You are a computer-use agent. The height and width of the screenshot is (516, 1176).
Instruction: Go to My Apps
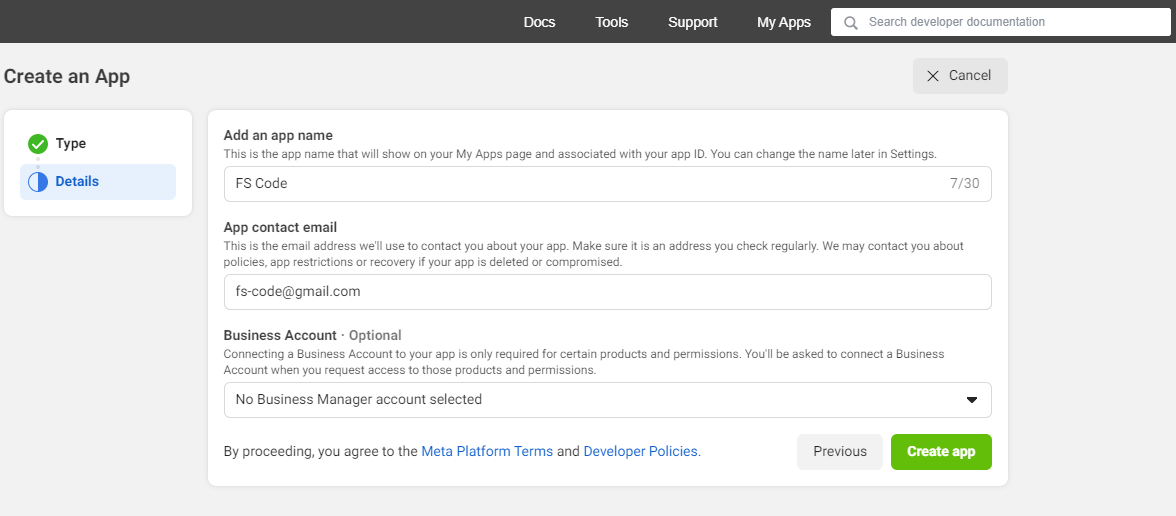tap(784, 22)
